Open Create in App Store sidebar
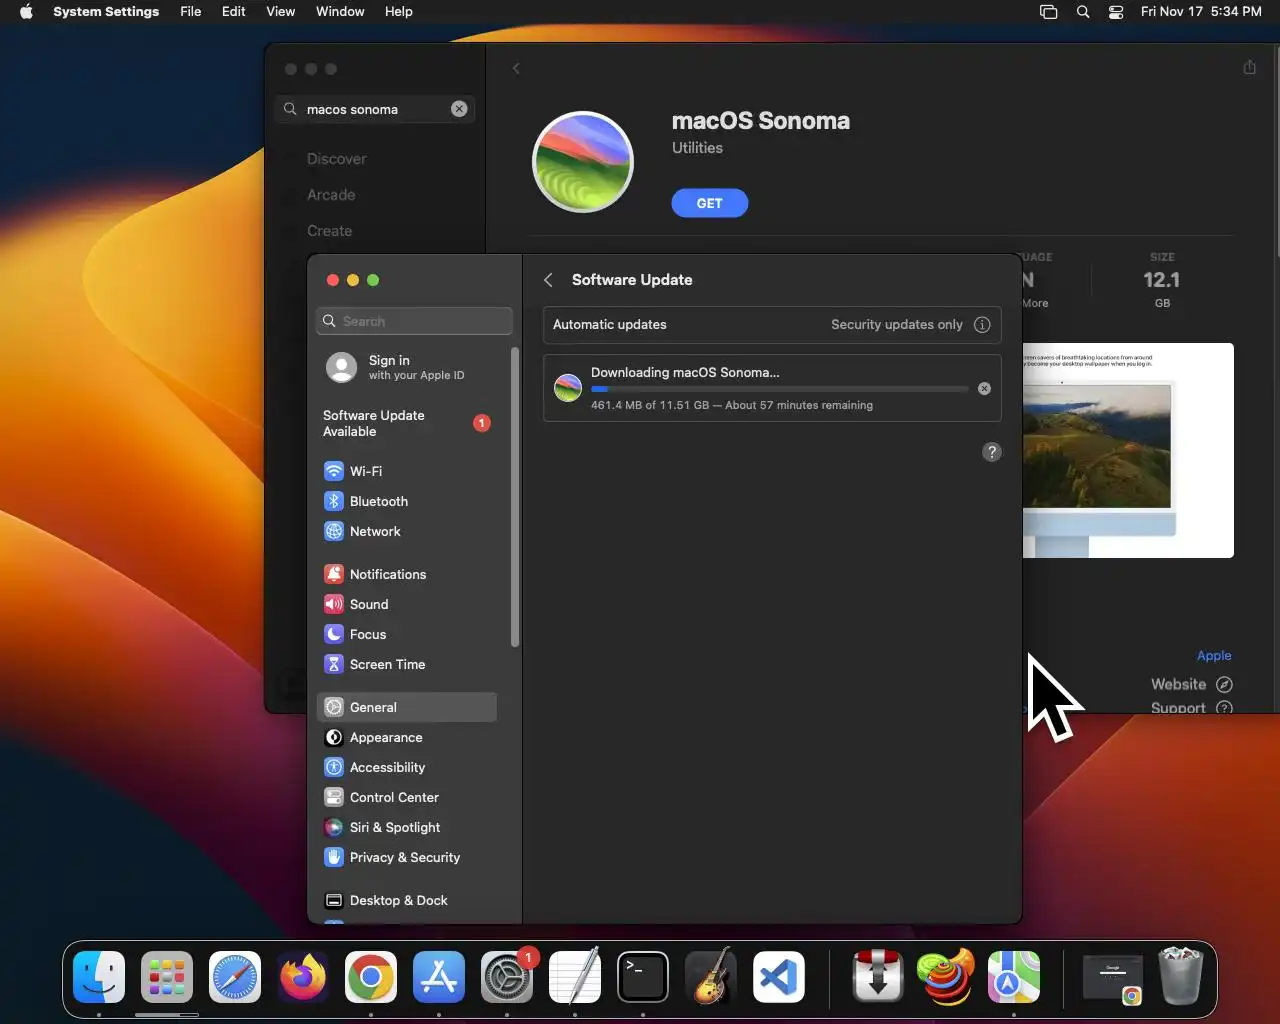This screenshot has width=1280, height=1024. point(329,231)
